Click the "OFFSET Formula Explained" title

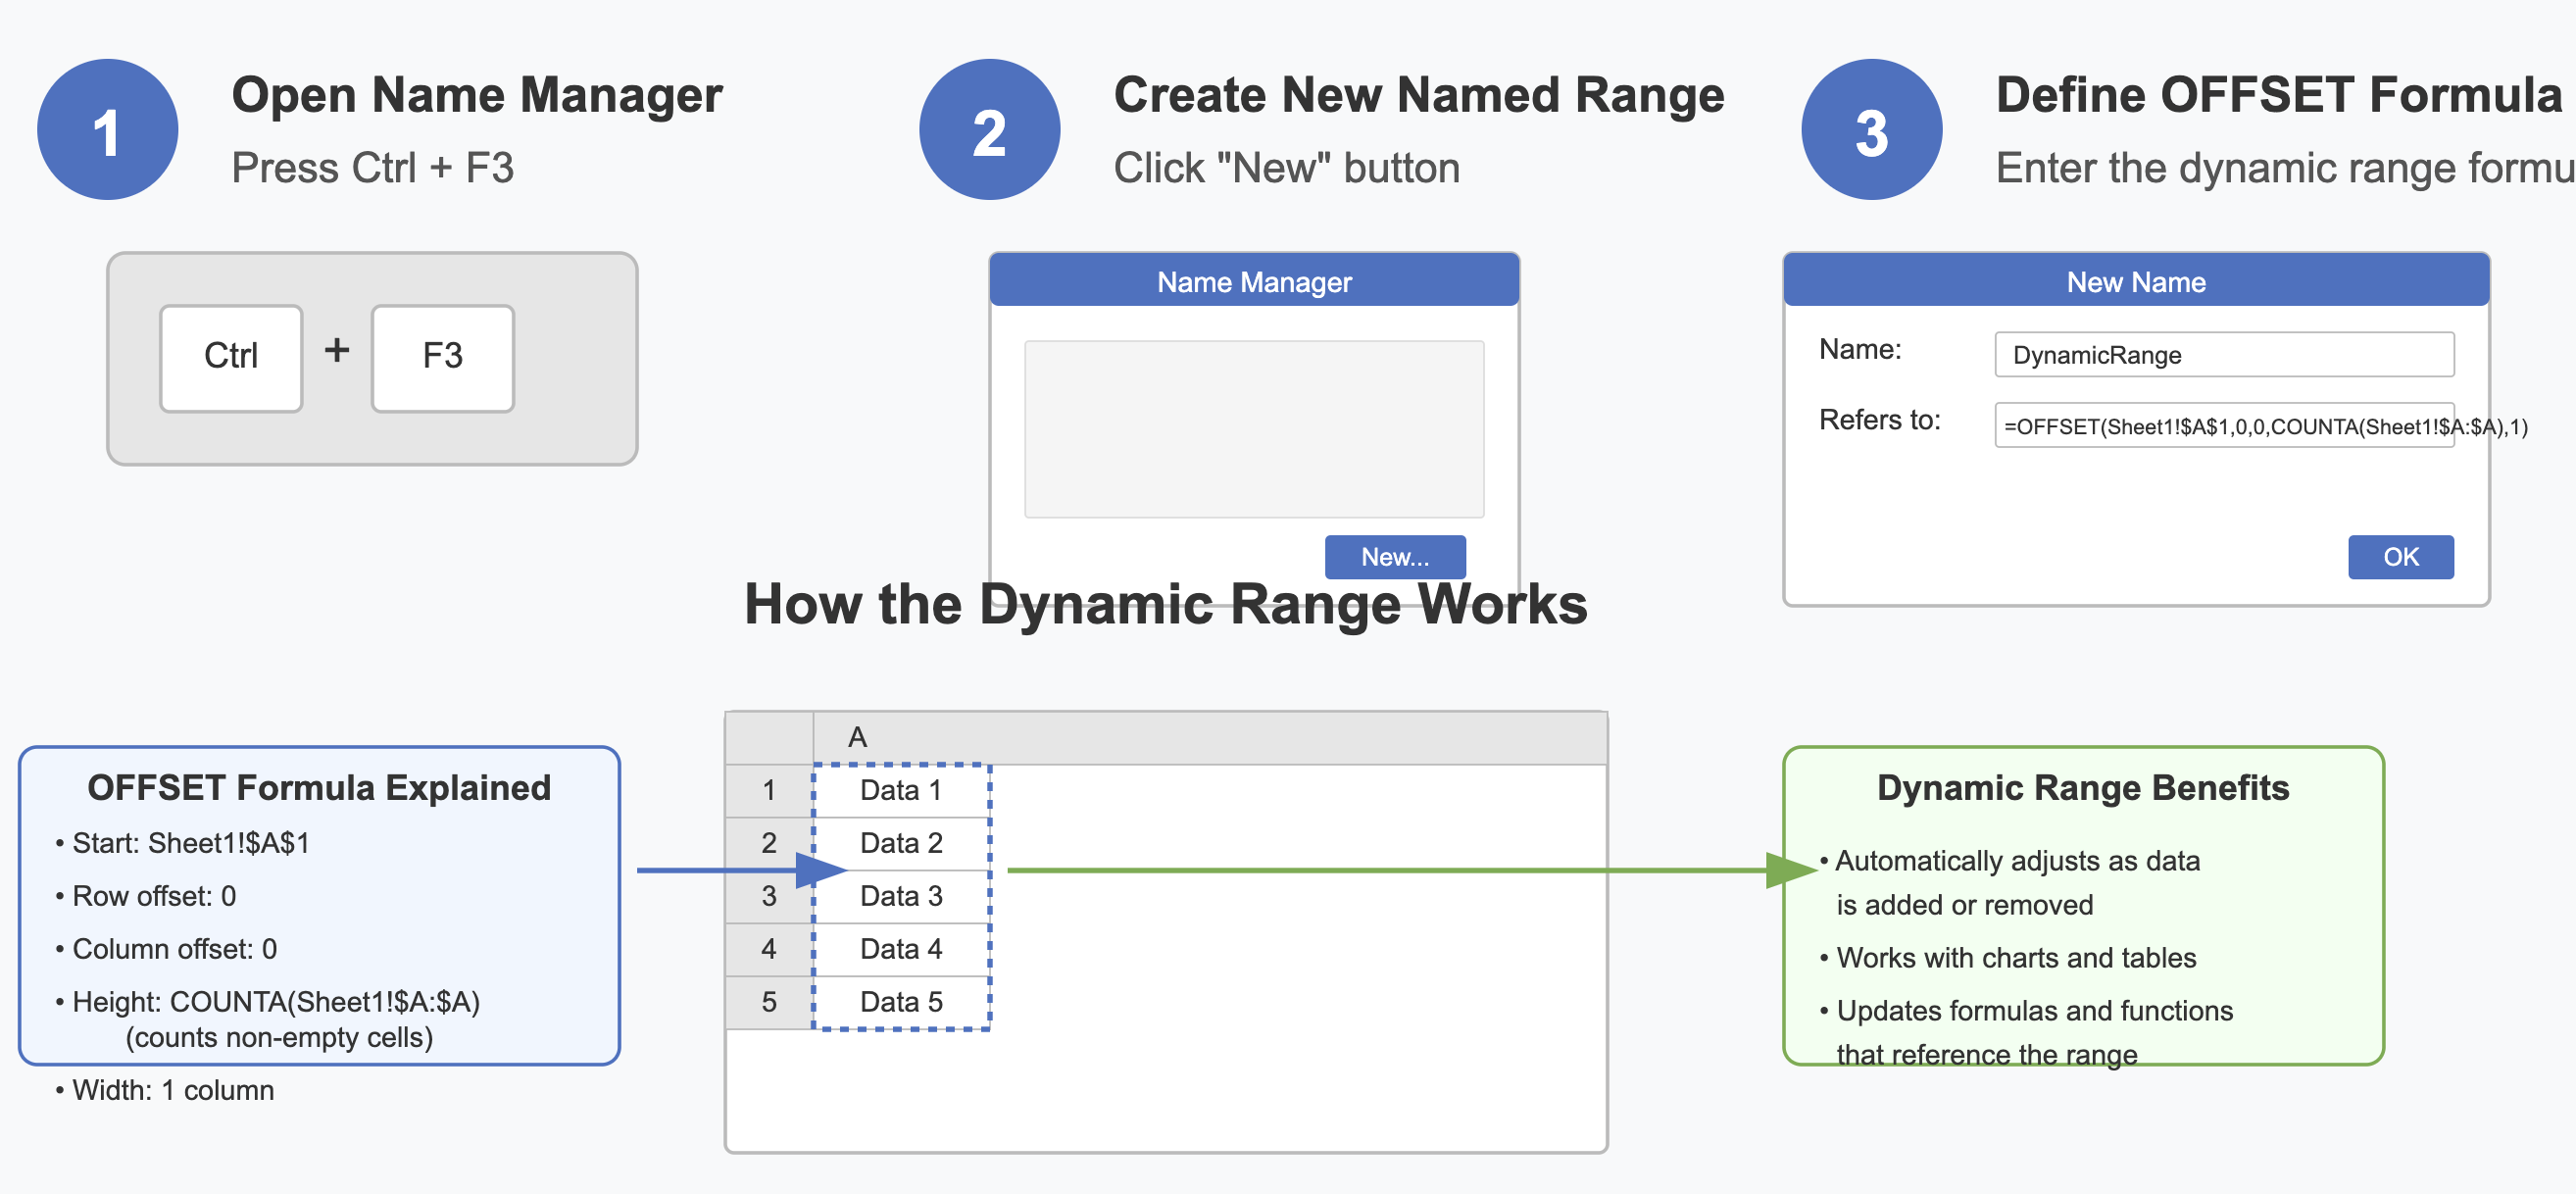click(x=319, y=788)
